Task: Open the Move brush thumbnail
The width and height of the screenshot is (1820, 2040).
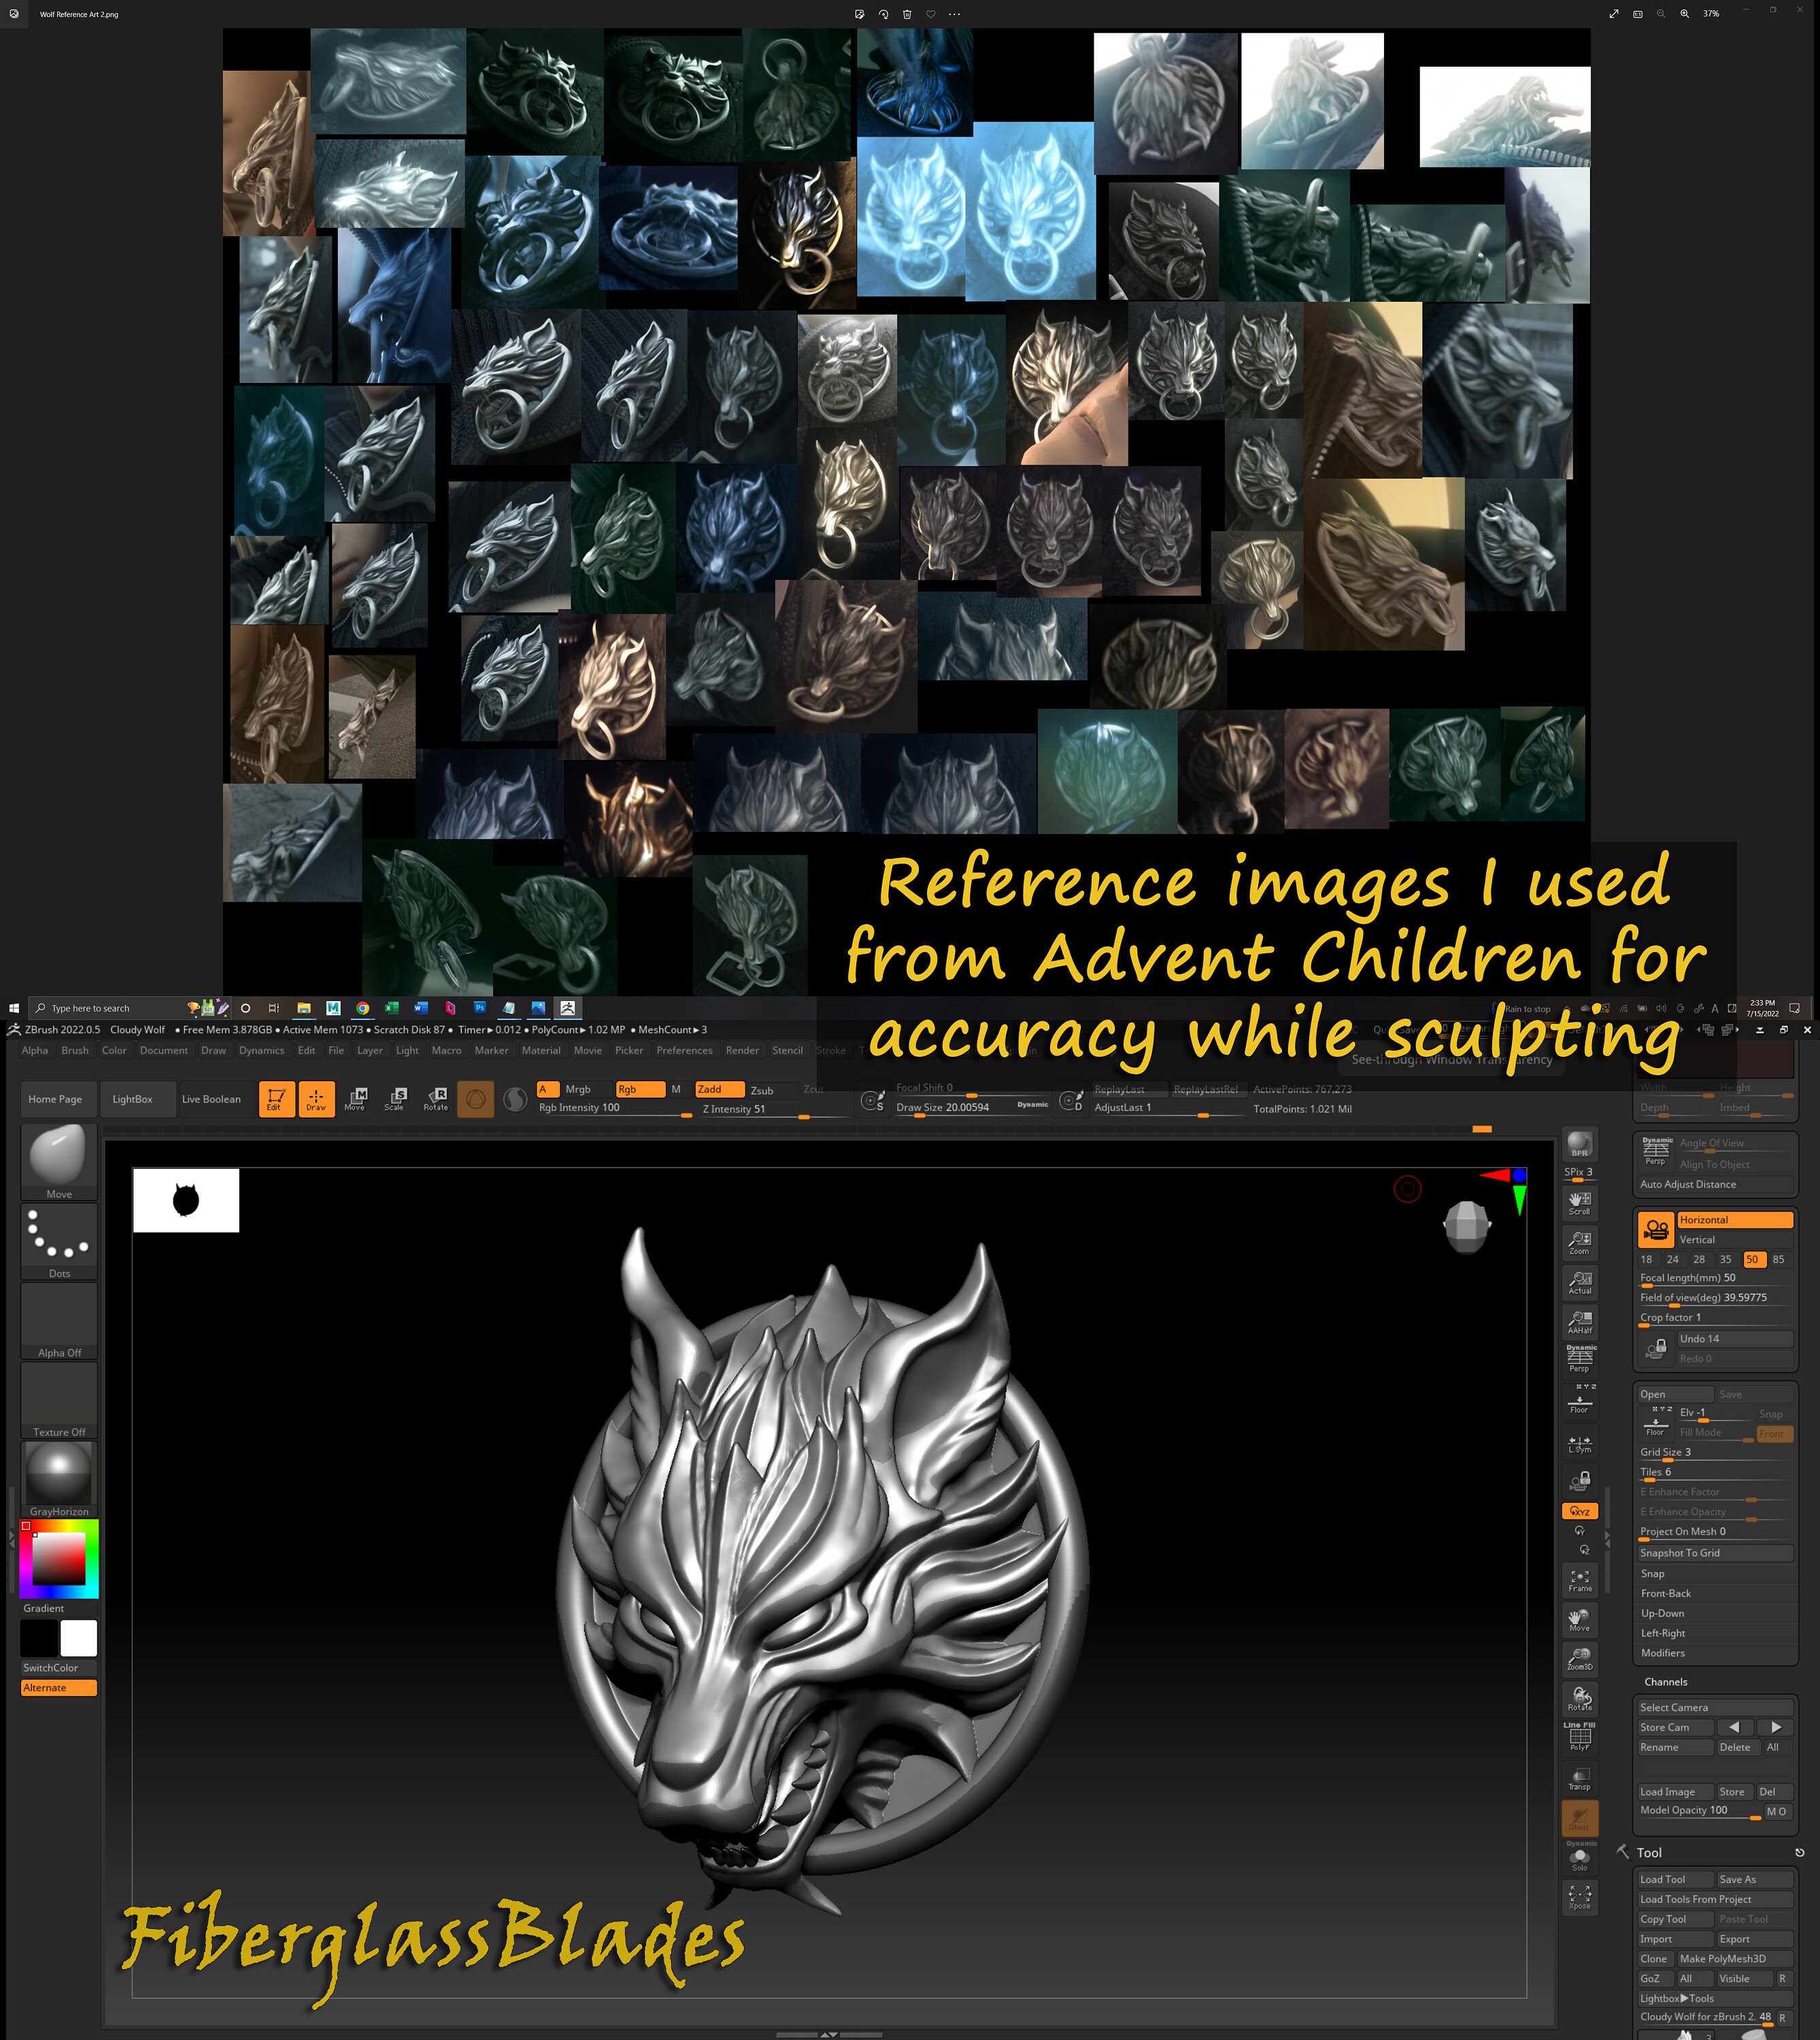Action: [x=59, y=1161]
